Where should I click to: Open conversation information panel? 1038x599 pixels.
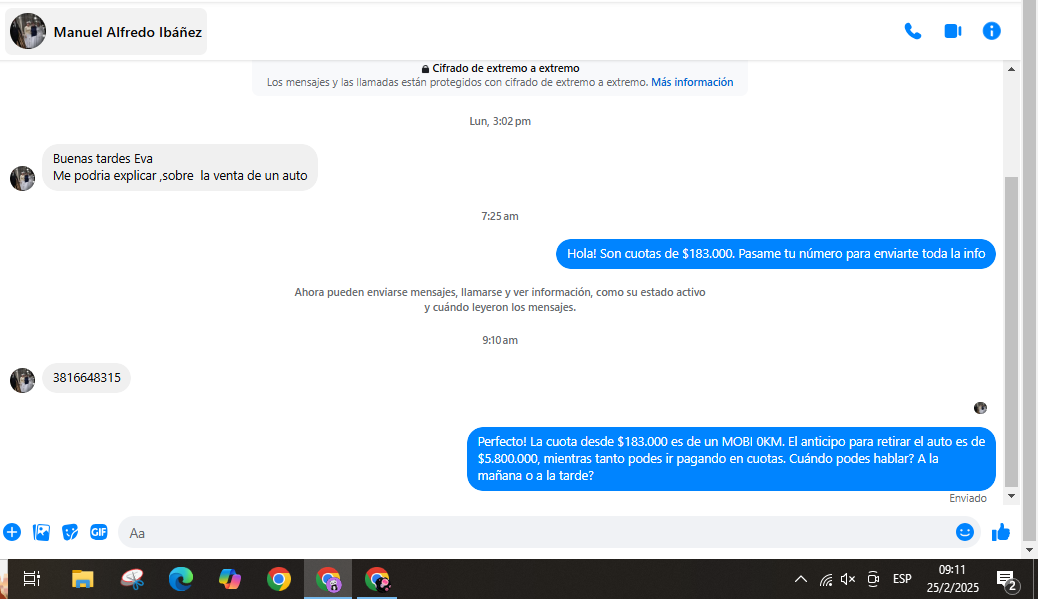coord(991,31)
